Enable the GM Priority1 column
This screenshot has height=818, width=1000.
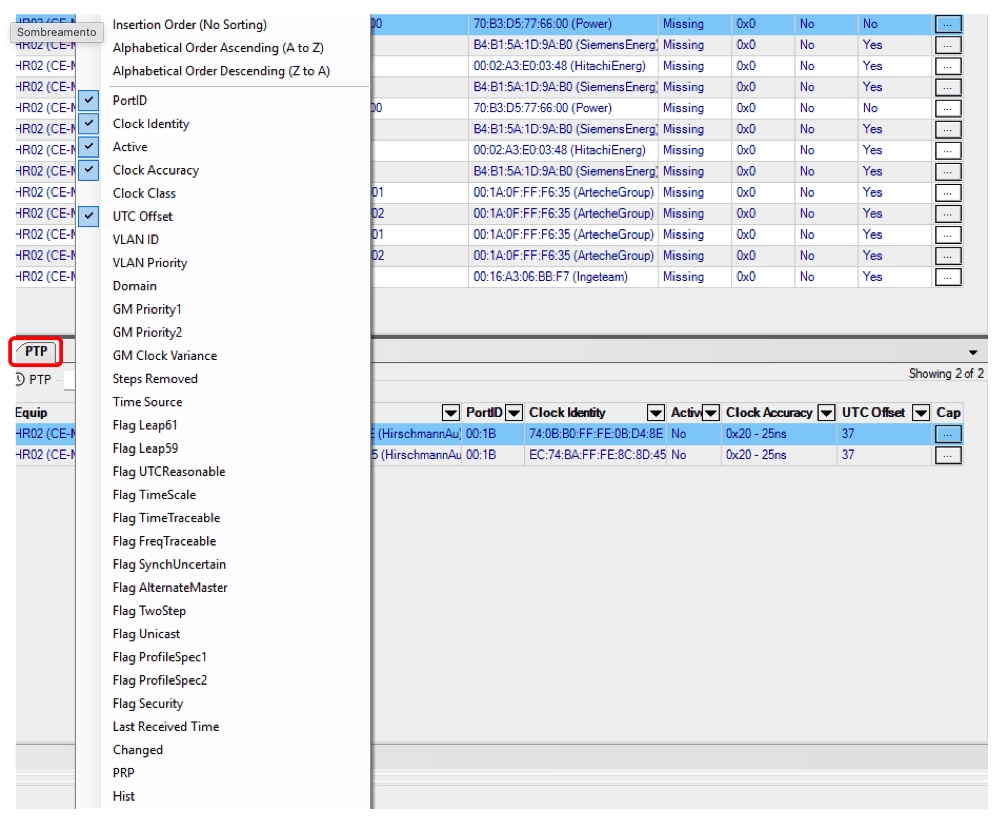[146, 309]
